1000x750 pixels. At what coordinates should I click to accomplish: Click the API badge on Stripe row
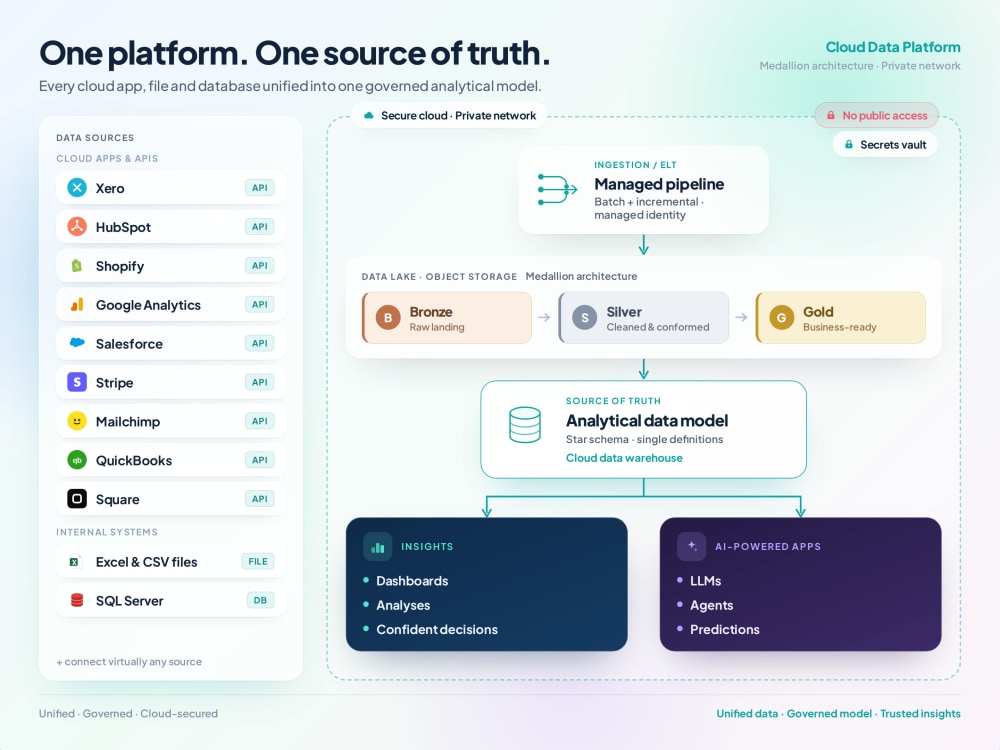(x=259, y=382)
